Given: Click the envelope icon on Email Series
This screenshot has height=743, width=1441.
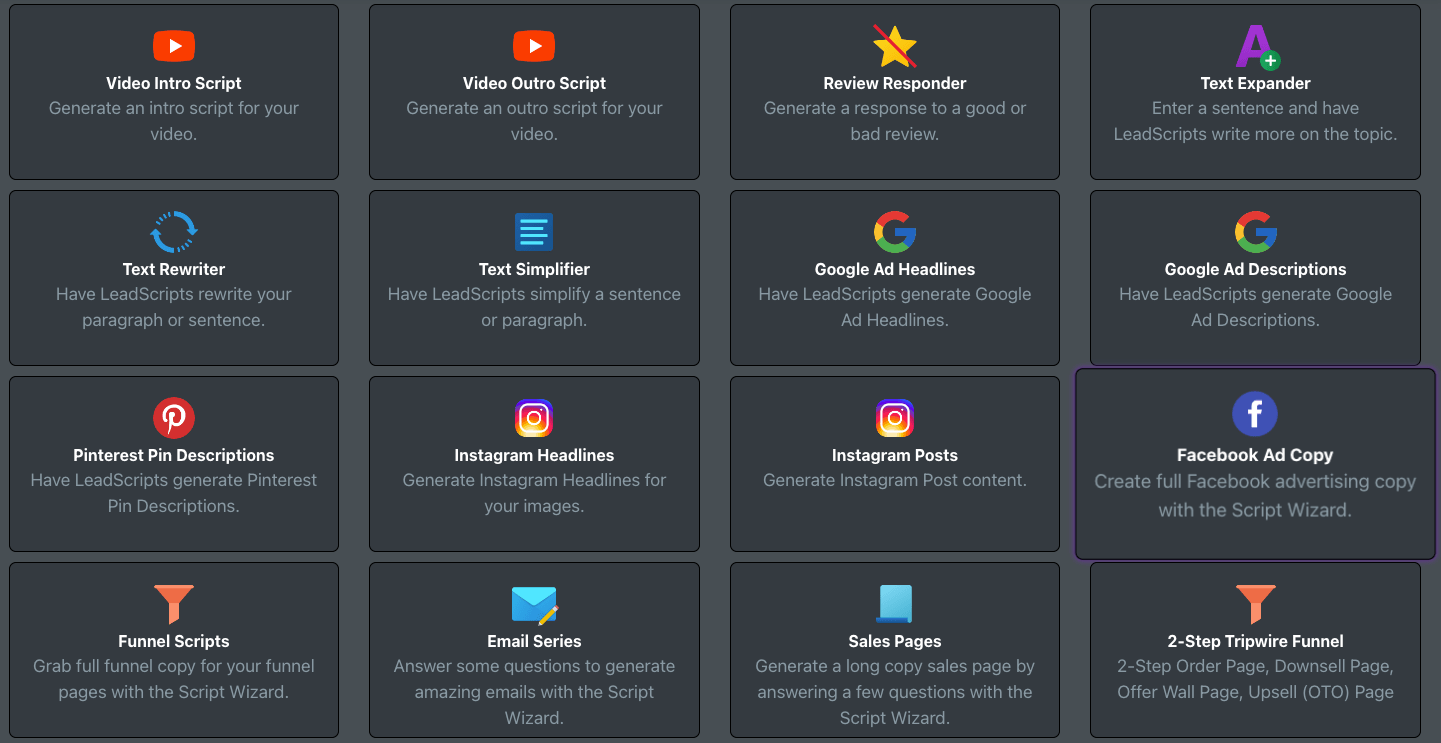Looking at the screenshot, I should point(533,603).
